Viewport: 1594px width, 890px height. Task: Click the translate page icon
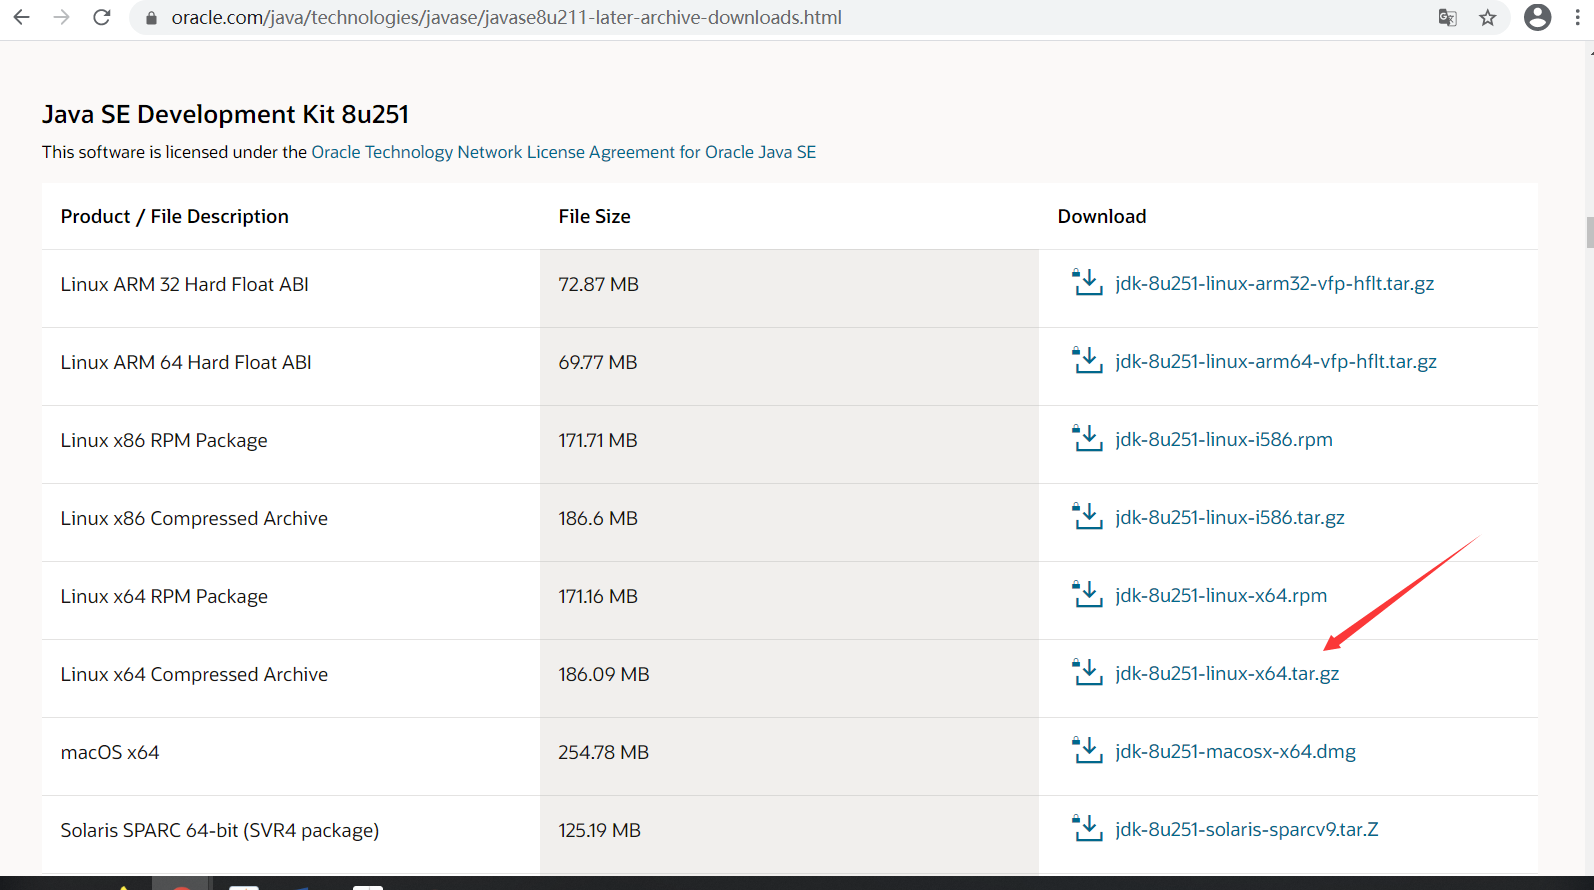click(x=1447, y=18)
